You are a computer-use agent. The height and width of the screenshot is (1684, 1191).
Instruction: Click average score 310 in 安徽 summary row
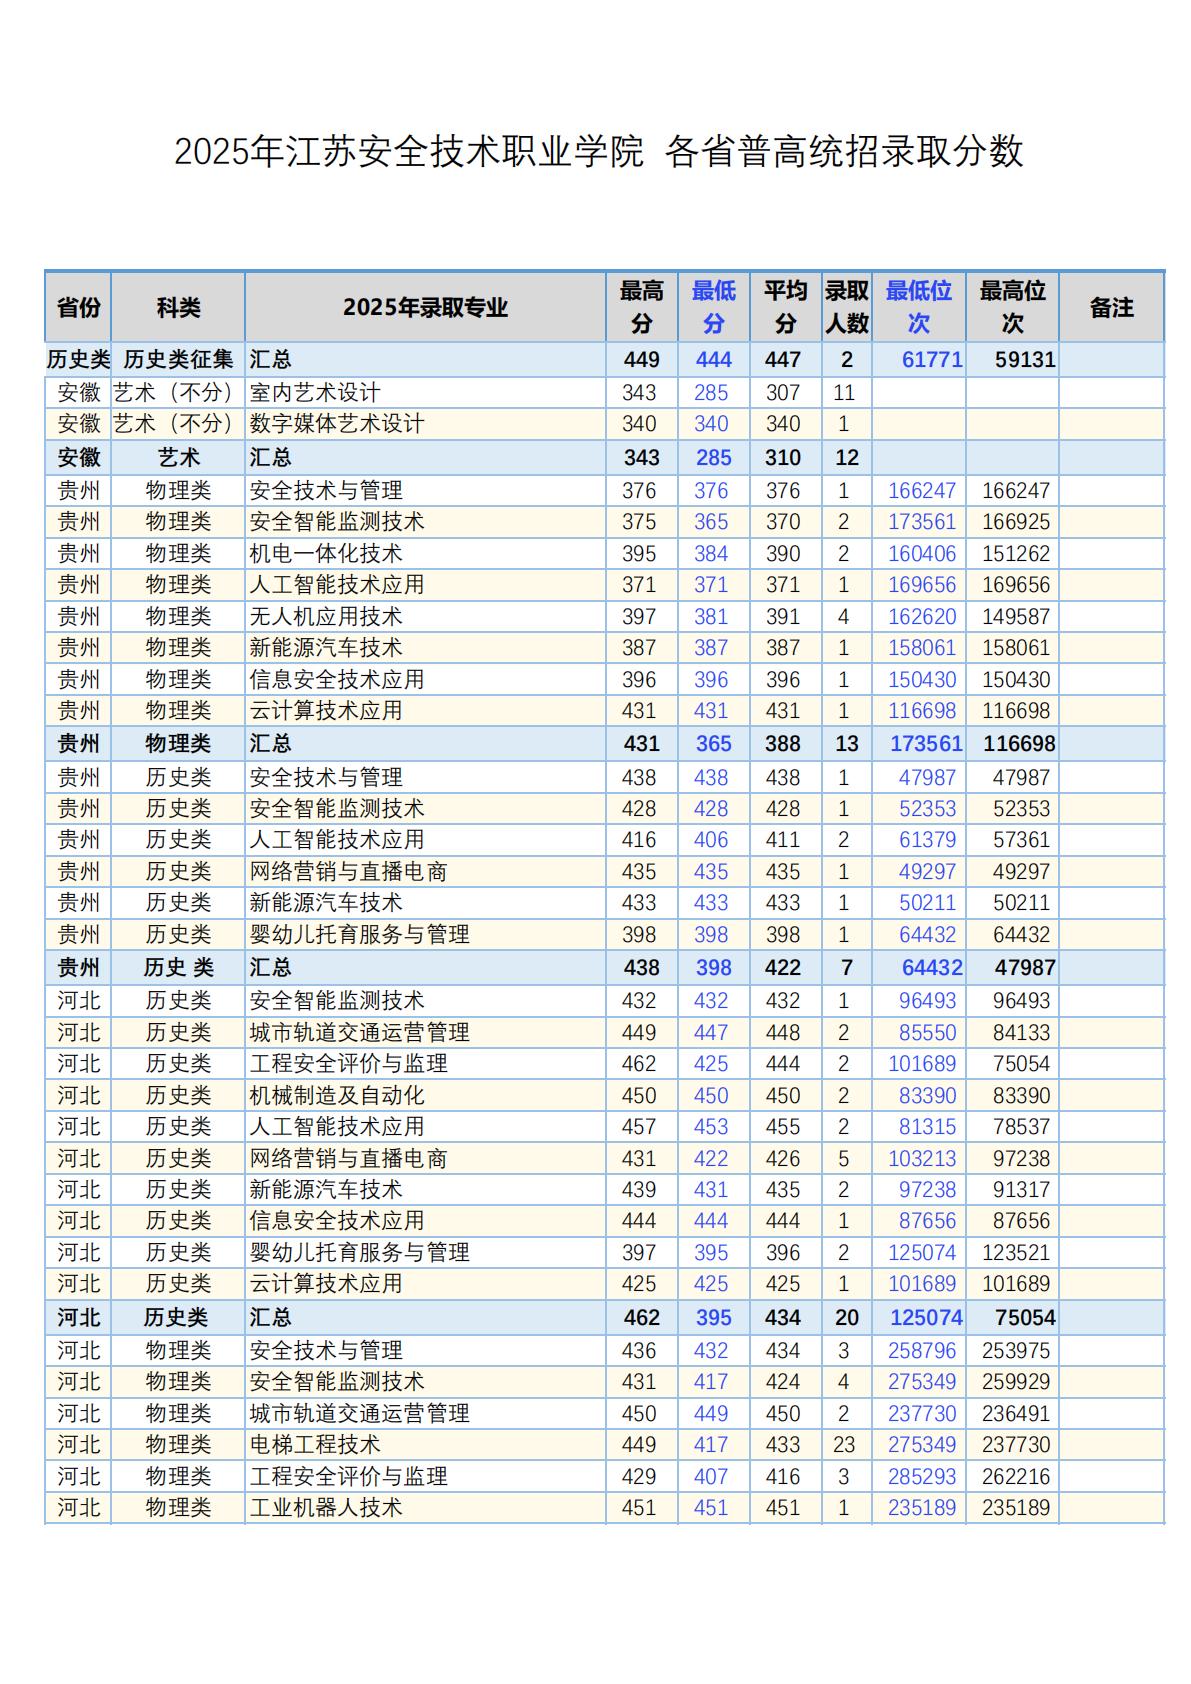pyautogui.click(x=783, y=457)
